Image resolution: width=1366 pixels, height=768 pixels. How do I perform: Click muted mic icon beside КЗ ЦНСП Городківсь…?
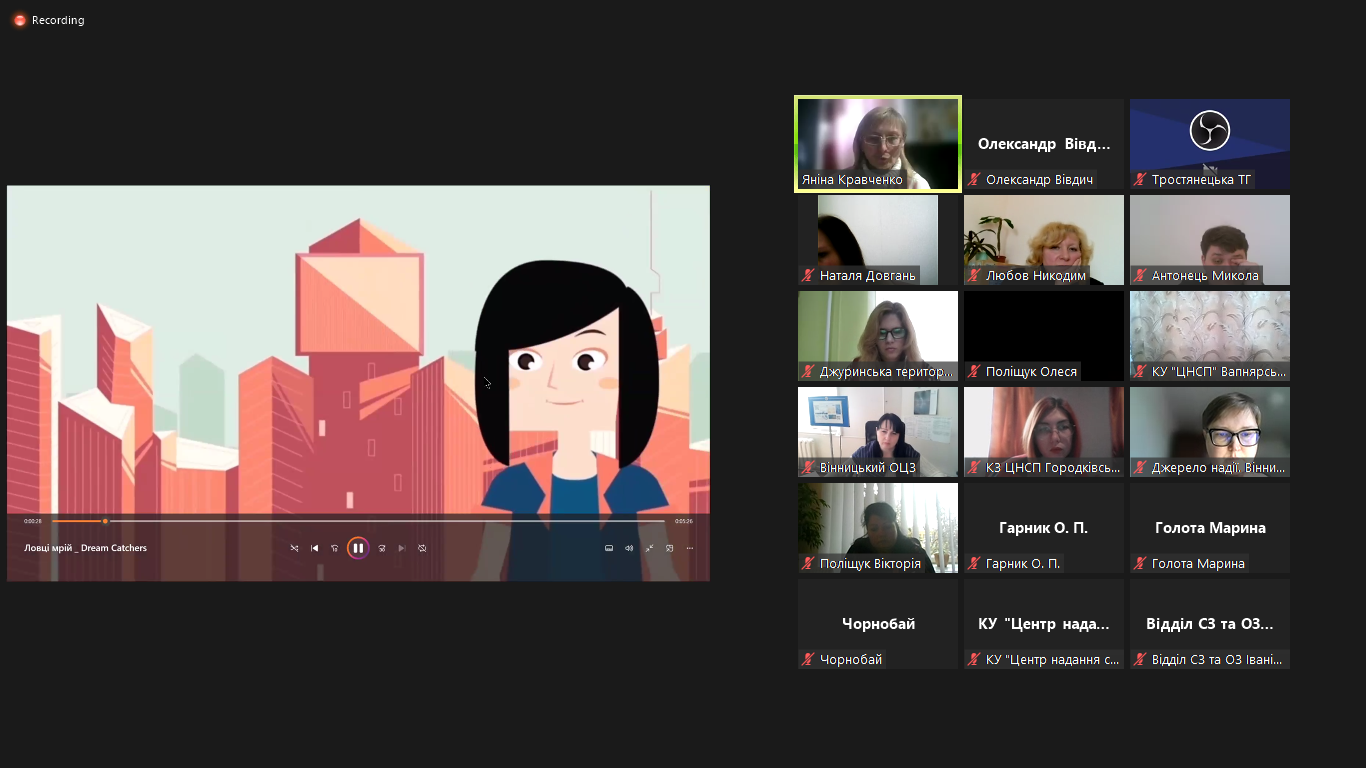(974, 468)
